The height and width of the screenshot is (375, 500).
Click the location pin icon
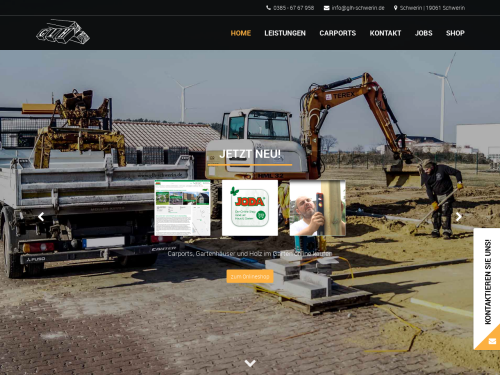(x=395, y=8)
